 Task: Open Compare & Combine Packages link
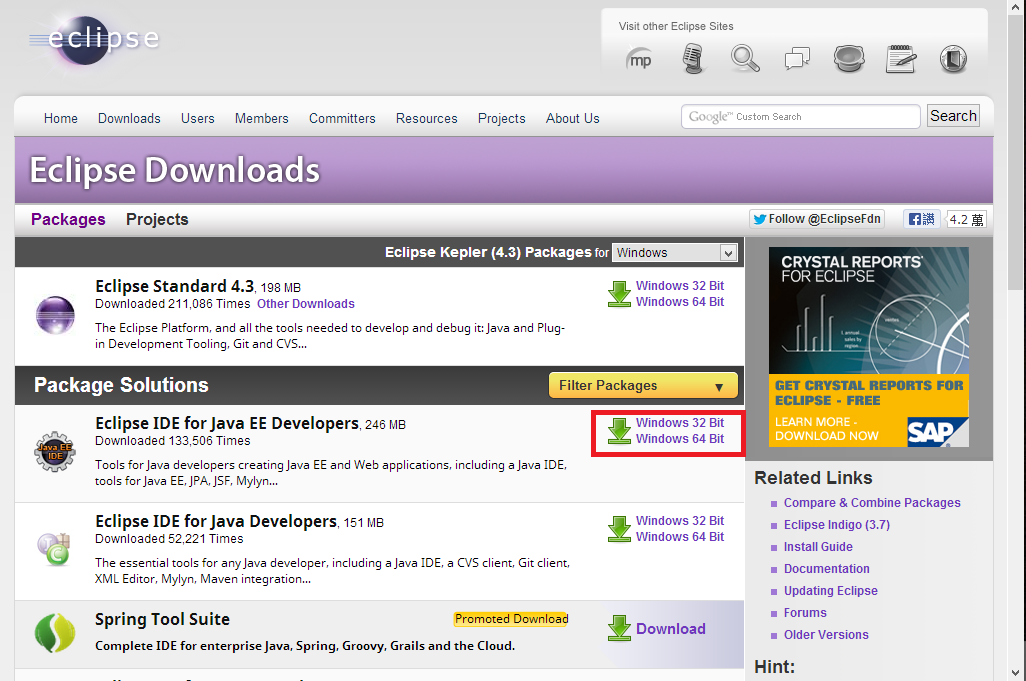pyautogui.click(x=872, y=503)
